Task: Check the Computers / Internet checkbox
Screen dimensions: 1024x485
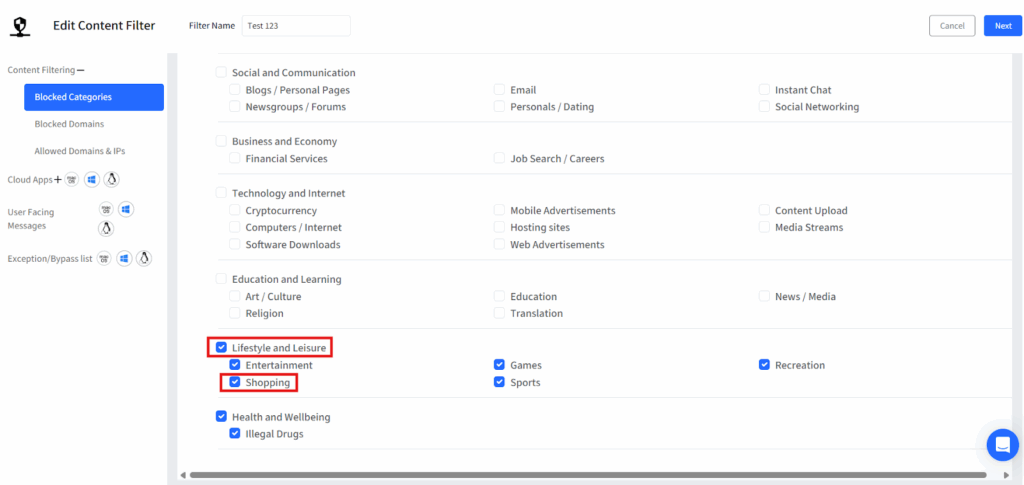Action: (x=234, y=227)
